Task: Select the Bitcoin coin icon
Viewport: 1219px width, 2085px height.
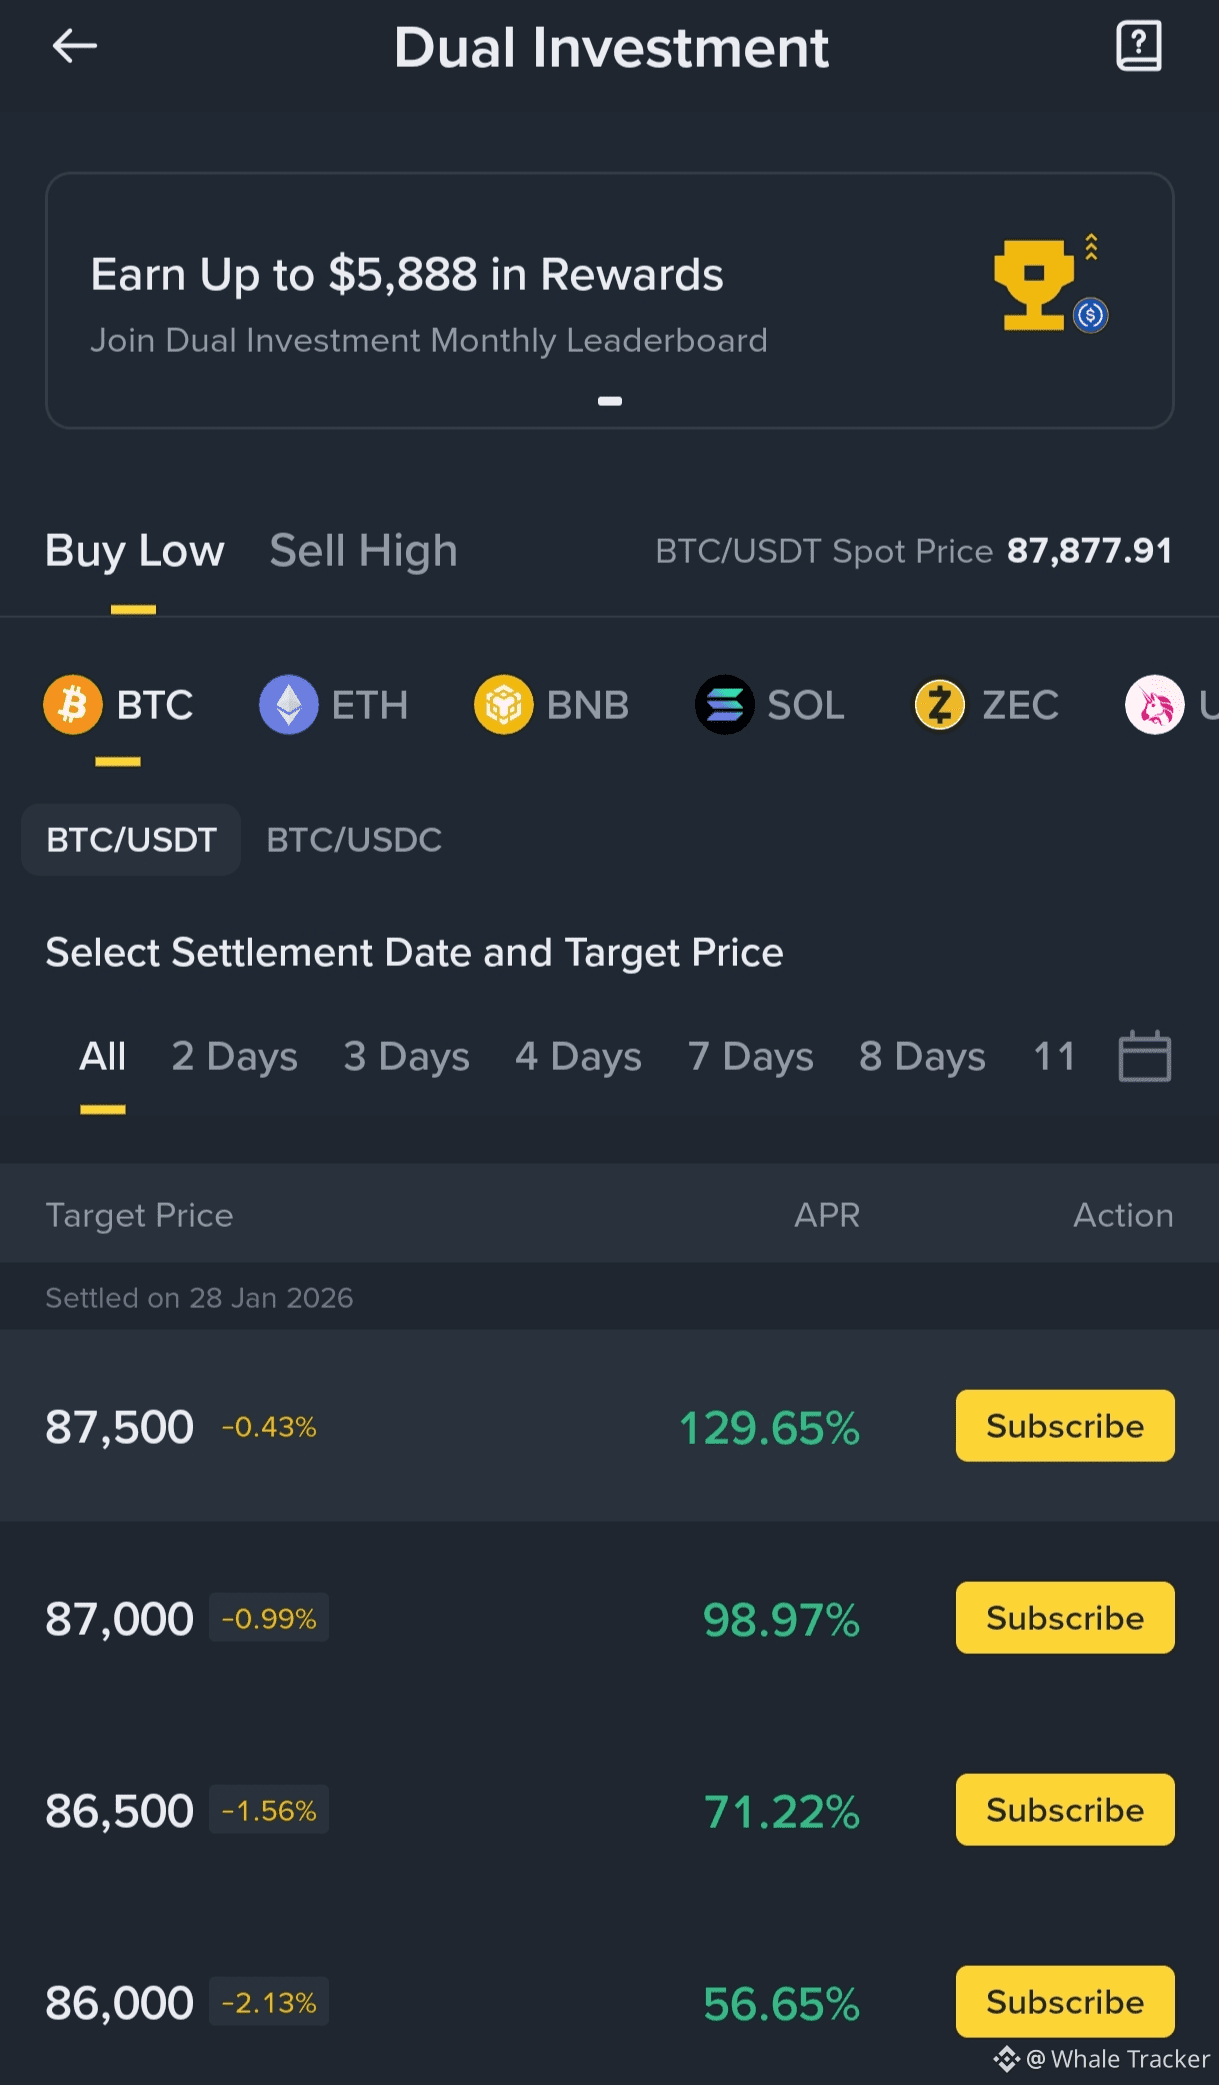Action: [x=73, y=705]
